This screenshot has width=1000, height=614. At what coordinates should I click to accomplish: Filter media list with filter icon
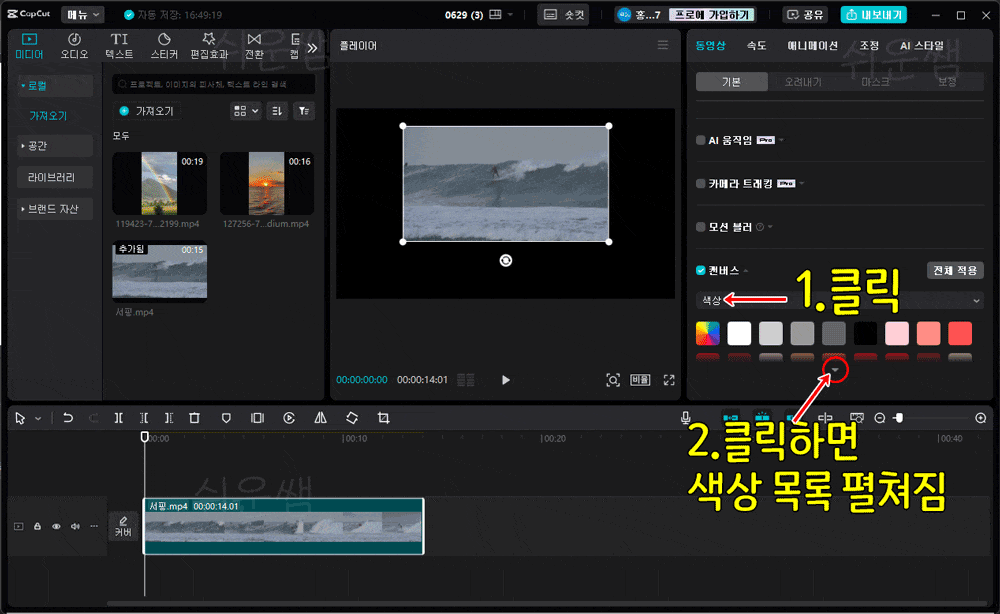click(x=304, y=111)
